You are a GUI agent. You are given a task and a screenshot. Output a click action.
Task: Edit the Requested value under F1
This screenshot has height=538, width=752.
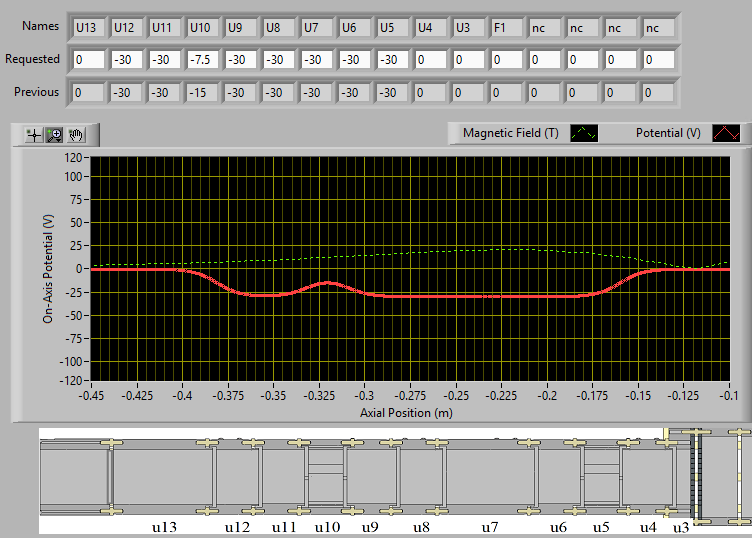pyautogui.click(x=506, y=60)
